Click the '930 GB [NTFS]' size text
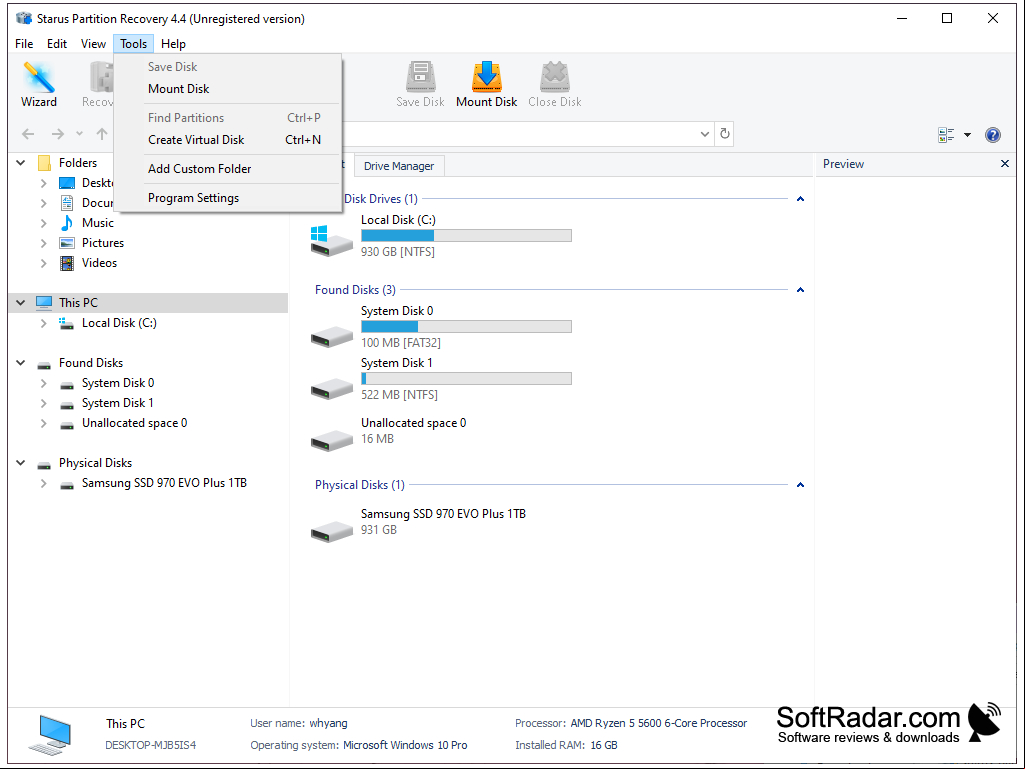The height and width of the screenshot is (769, 1025). point(397,252)
